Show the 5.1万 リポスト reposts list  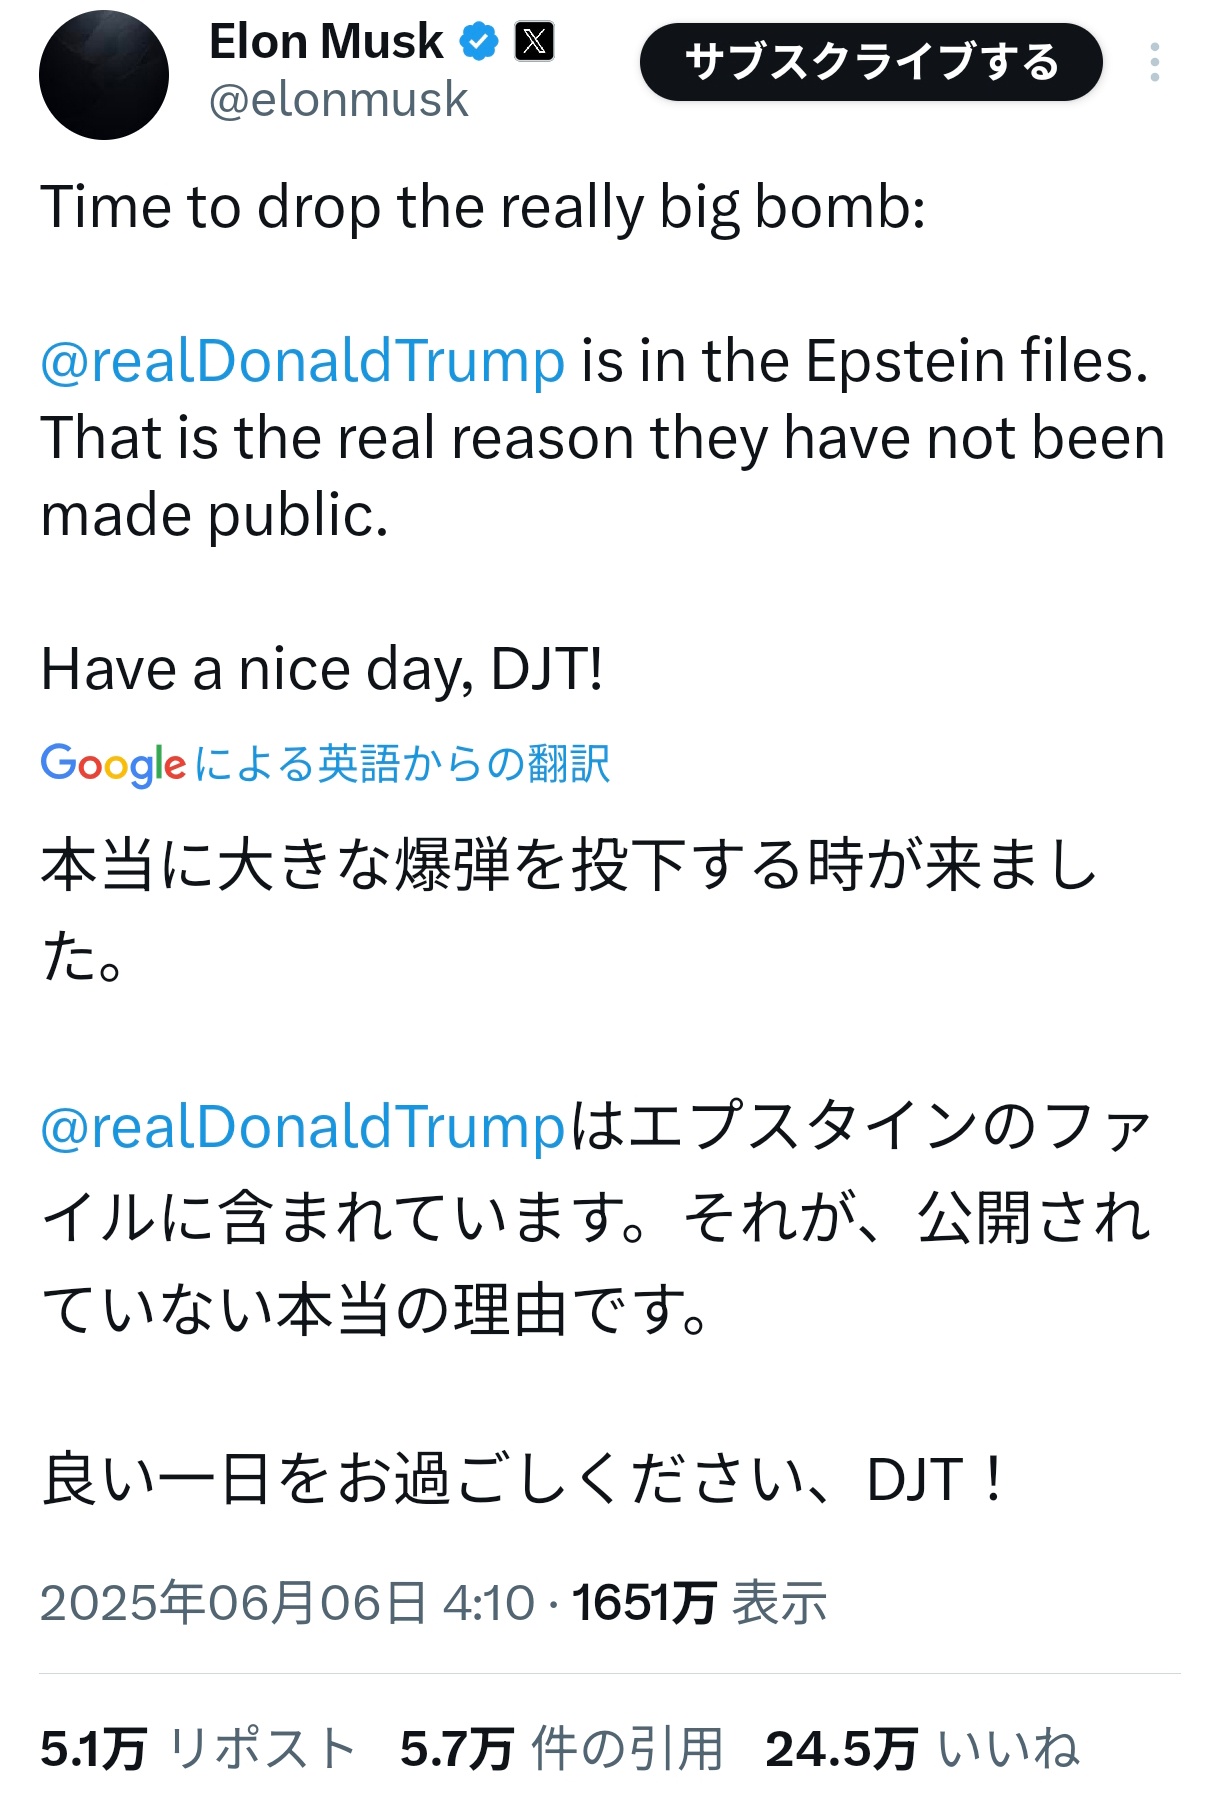click(x=198, y=1749)
